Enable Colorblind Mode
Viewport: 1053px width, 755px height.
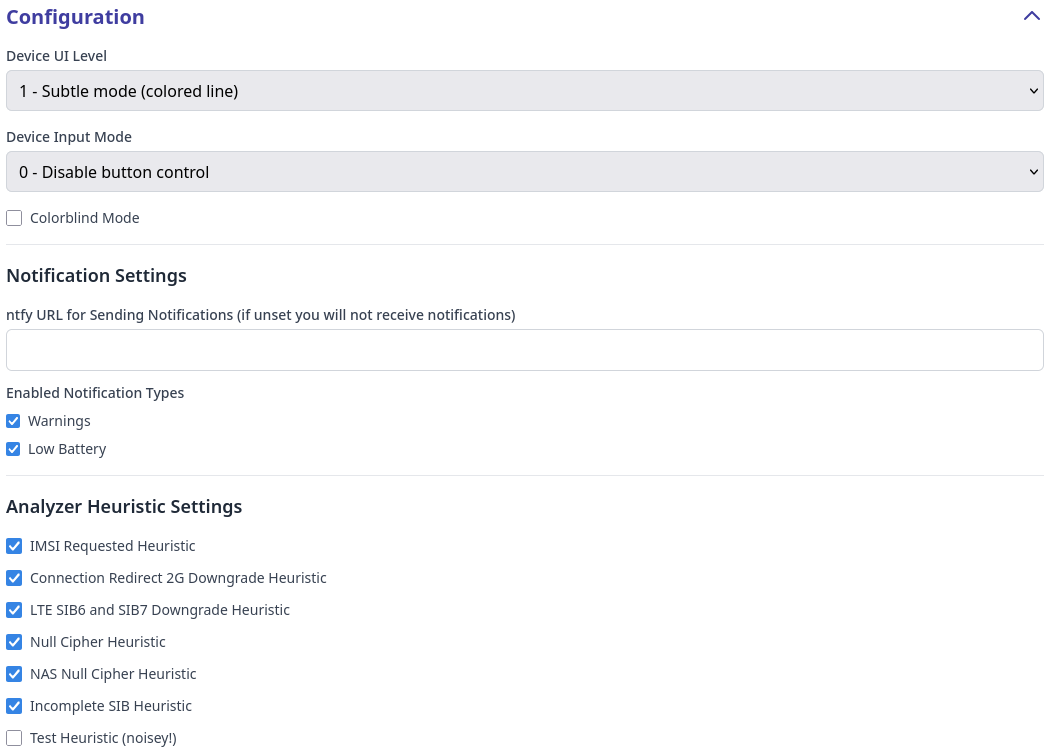point(14,217)
